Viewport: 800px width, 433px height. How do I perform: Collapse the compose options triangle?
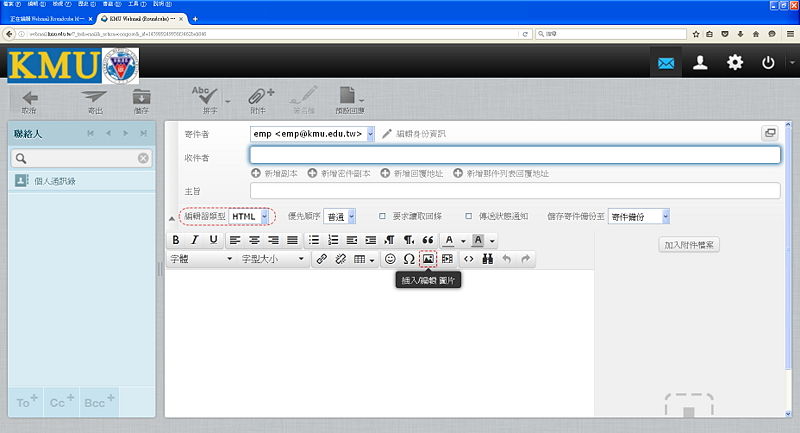[172, 218]
